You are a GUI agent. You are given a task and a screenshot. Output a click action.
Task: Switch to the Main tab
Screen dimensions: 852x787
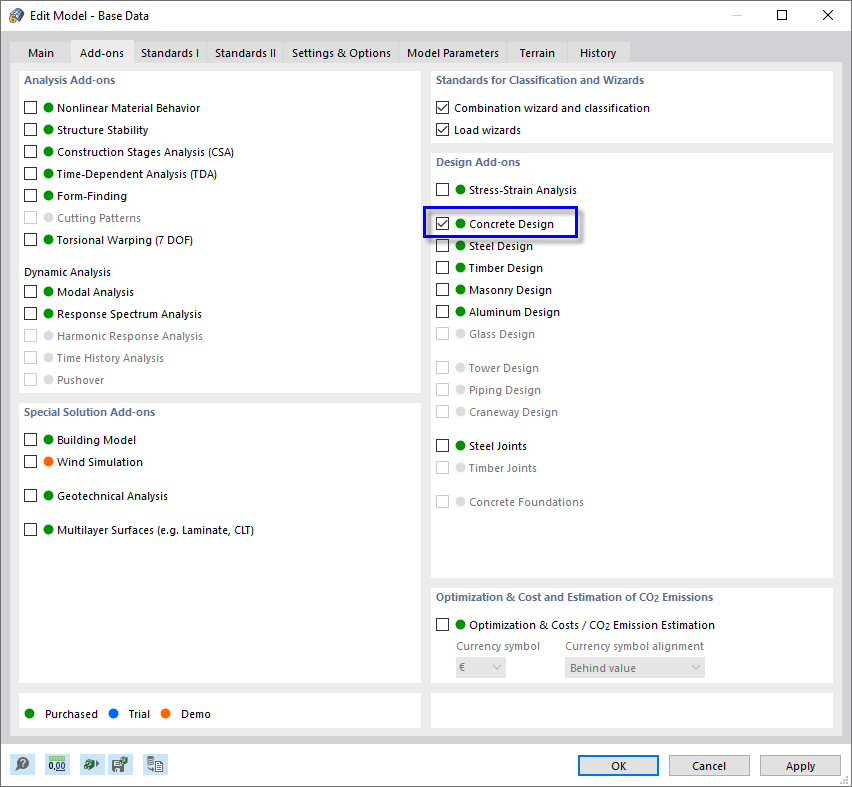41,53
